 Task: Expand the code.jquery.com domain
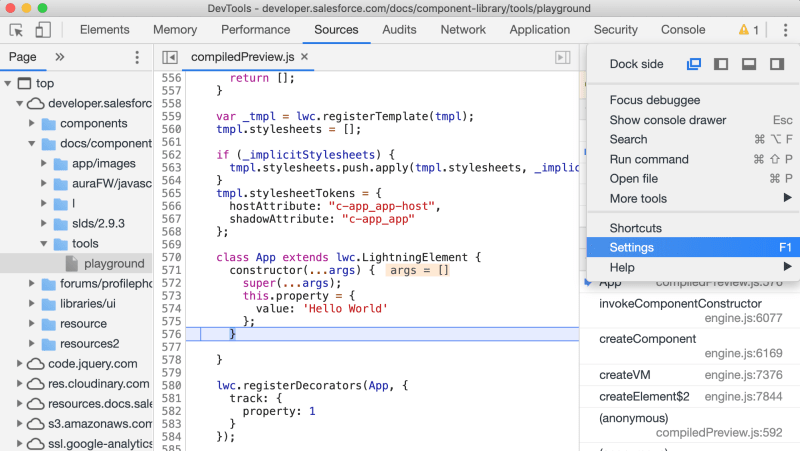[x=19, y=364]
